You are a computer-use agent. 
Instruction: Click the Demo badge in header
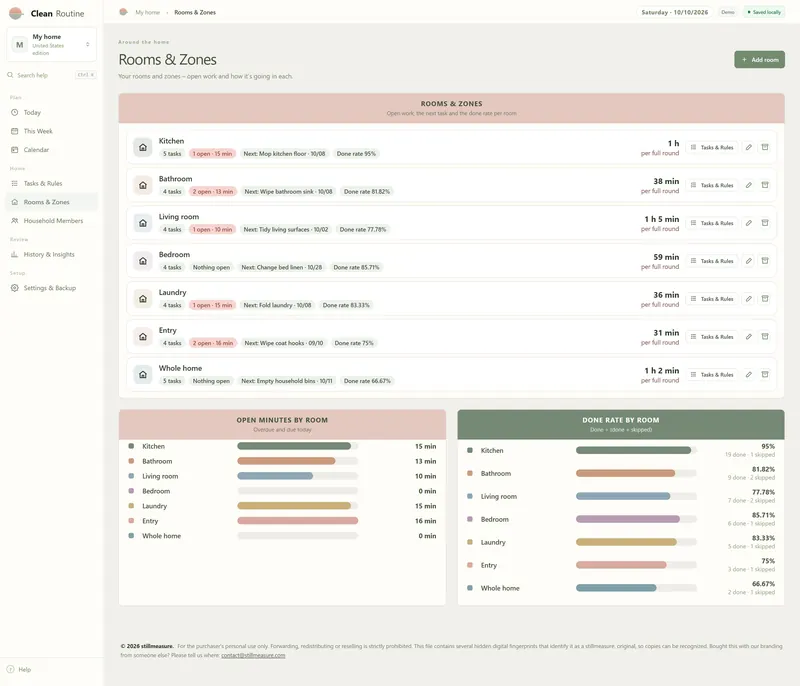[x=728, y=12]
